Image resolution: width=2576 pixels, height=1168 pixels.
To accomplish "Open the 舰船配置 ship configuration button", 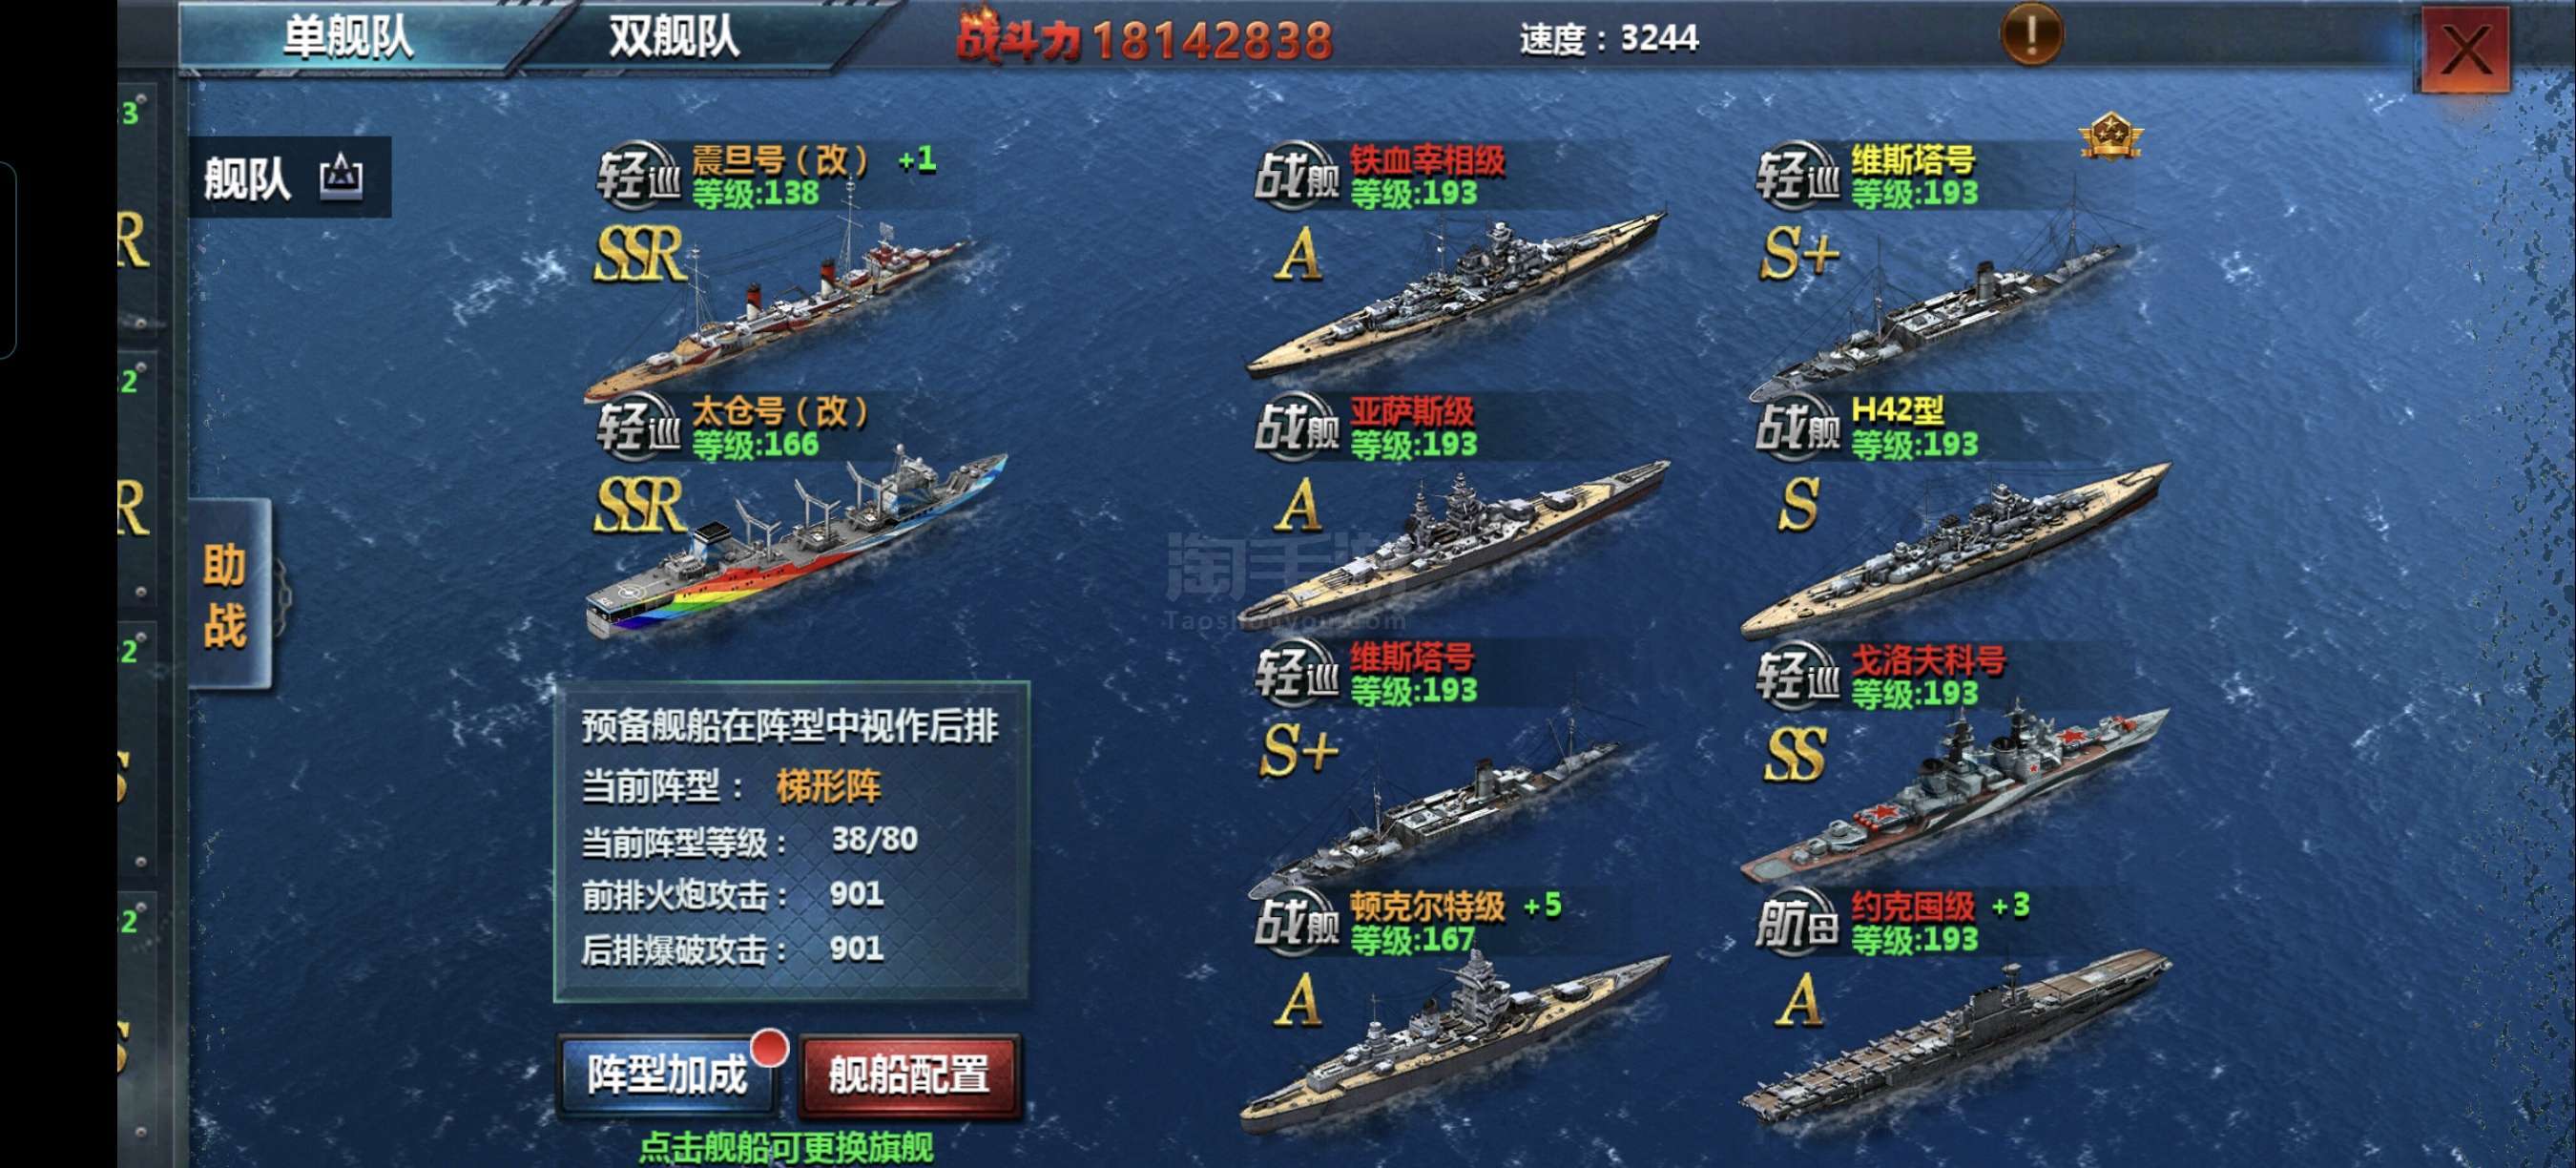I will (909, 1075).
